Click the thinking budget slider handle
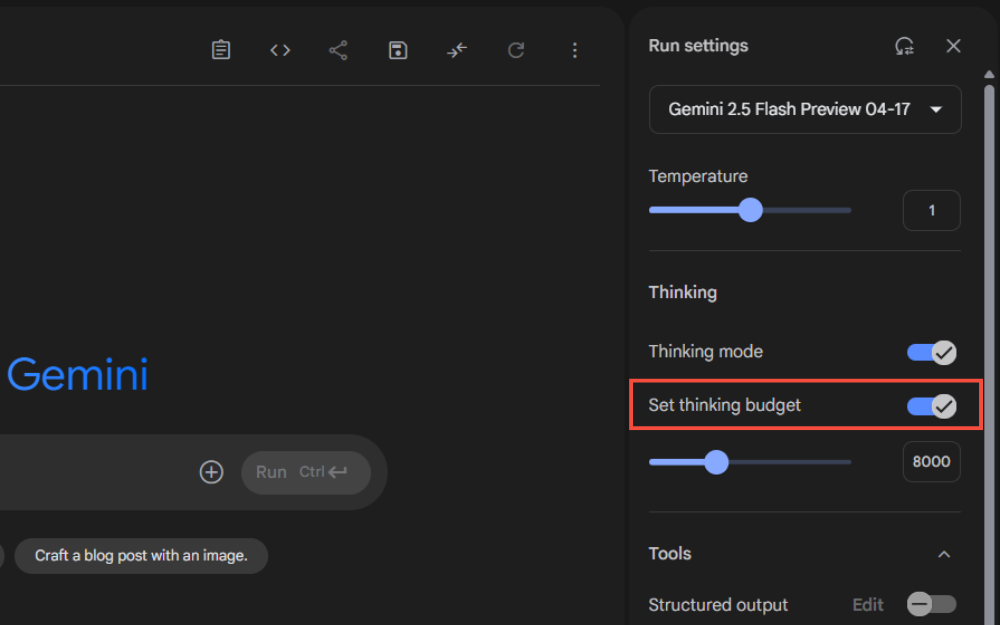1000x625 pixels. pos(717,462)
